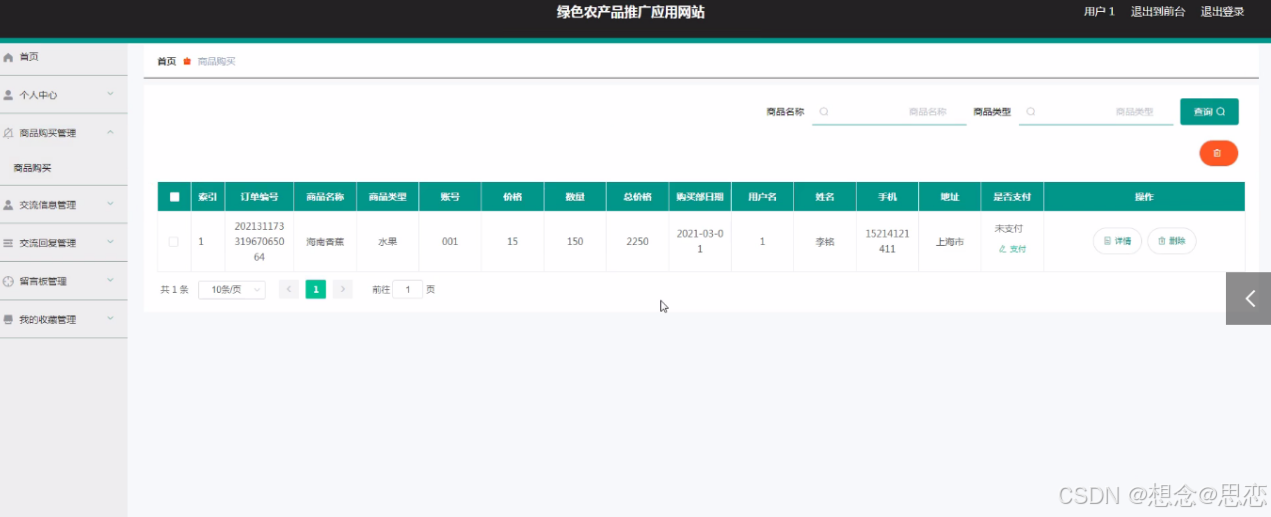
Task: Focus the 商品名称 search input field
Action: [889, 112]
